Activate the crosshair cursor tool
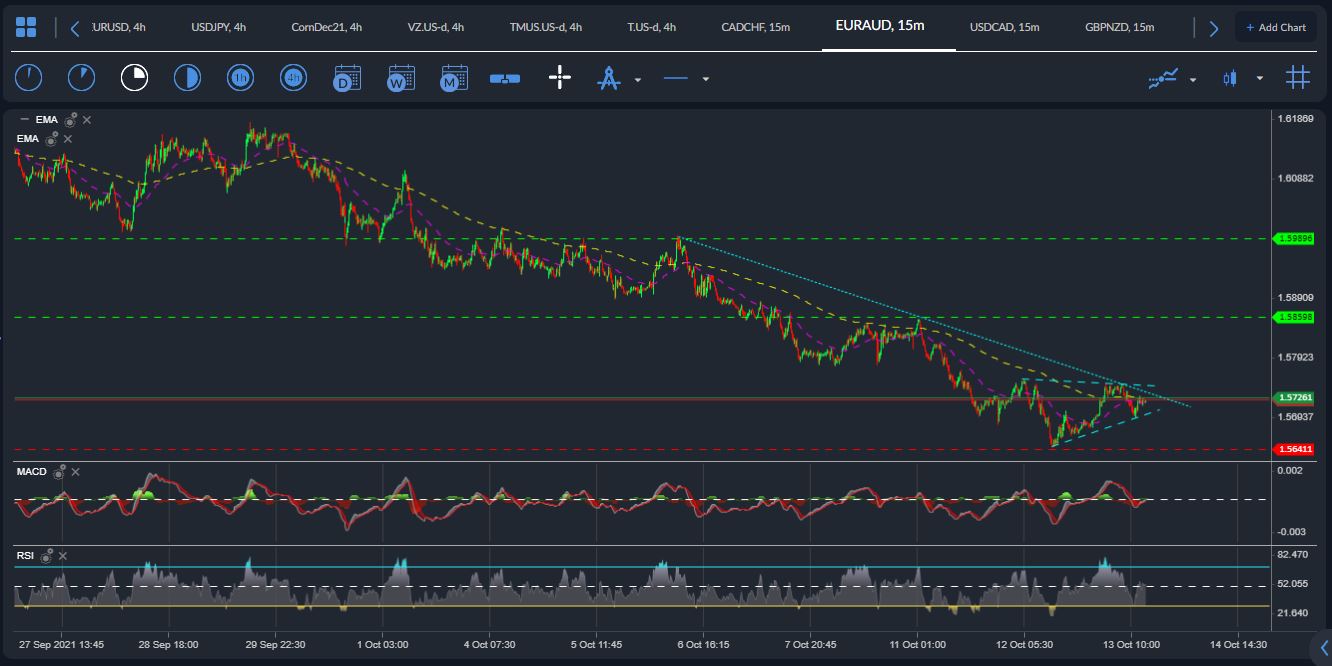 [559, 77]
